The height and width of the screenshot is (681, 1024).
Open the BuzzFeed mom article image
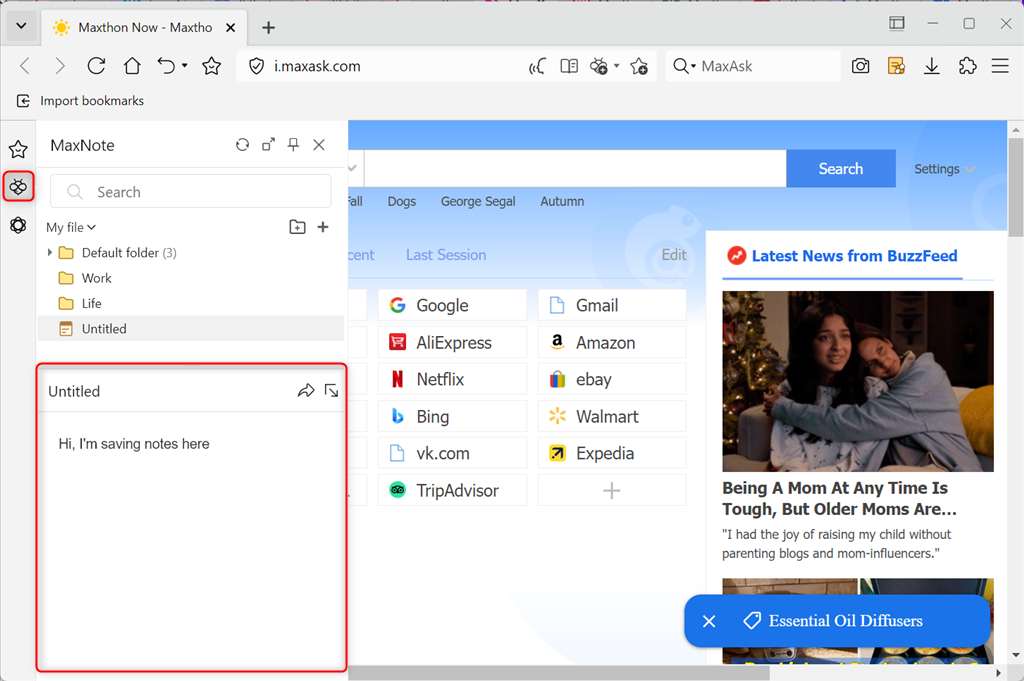pos(857,381)
